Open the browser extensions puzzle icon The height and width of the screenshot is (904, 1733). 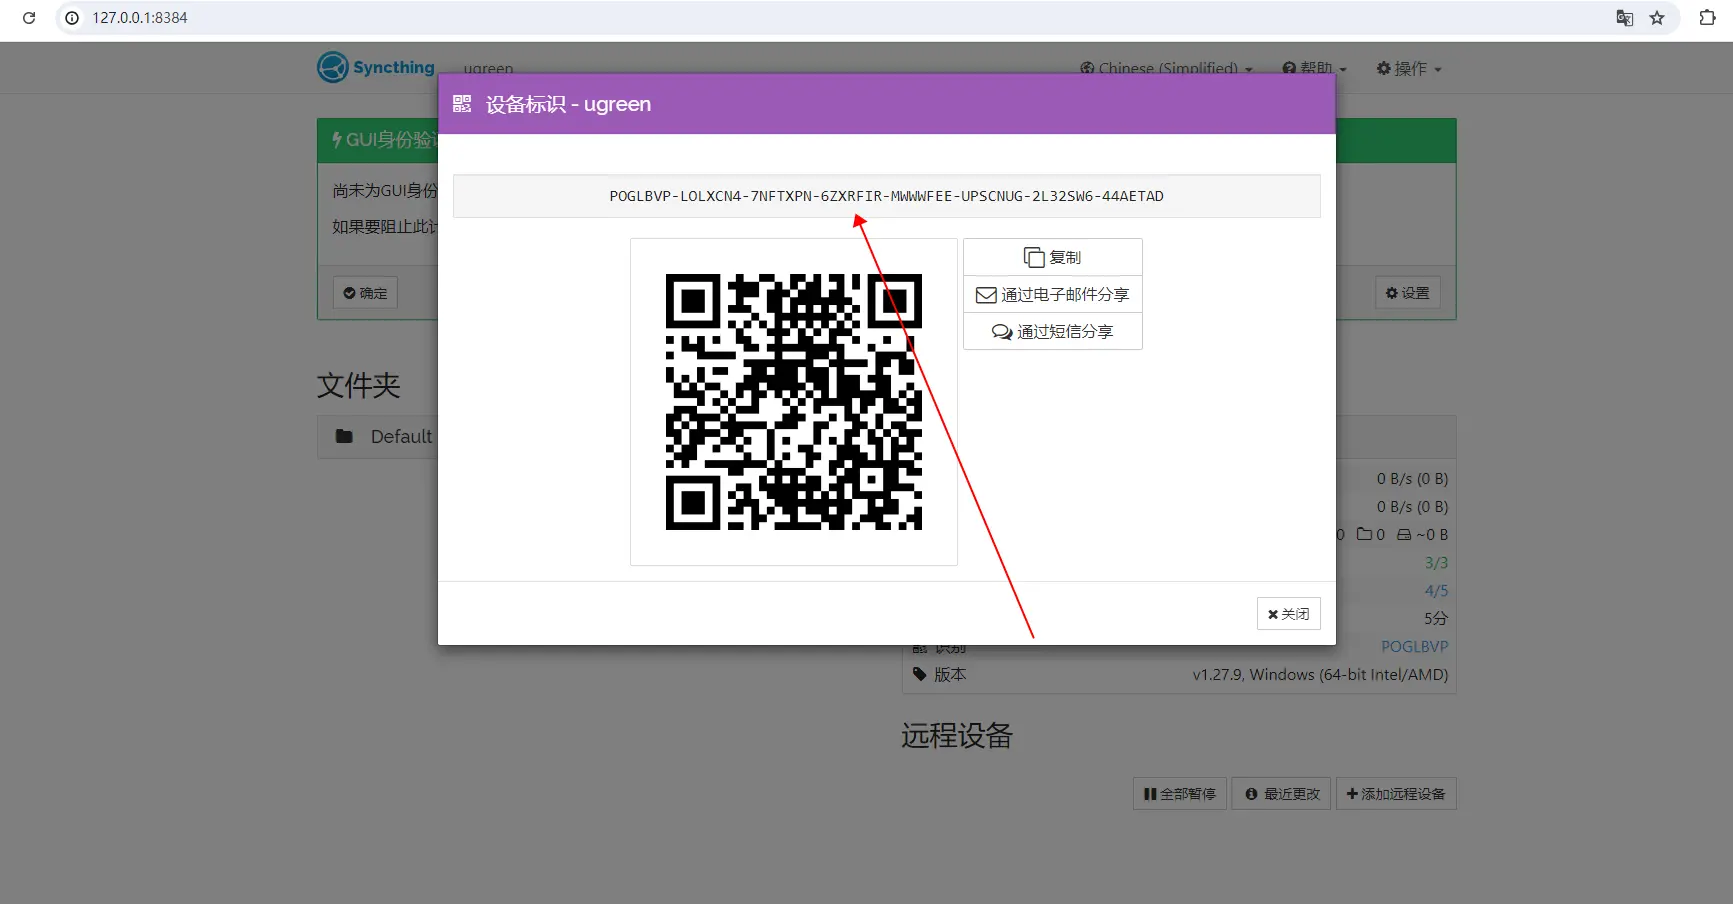pyautogui.click(x=1708, y=18)
